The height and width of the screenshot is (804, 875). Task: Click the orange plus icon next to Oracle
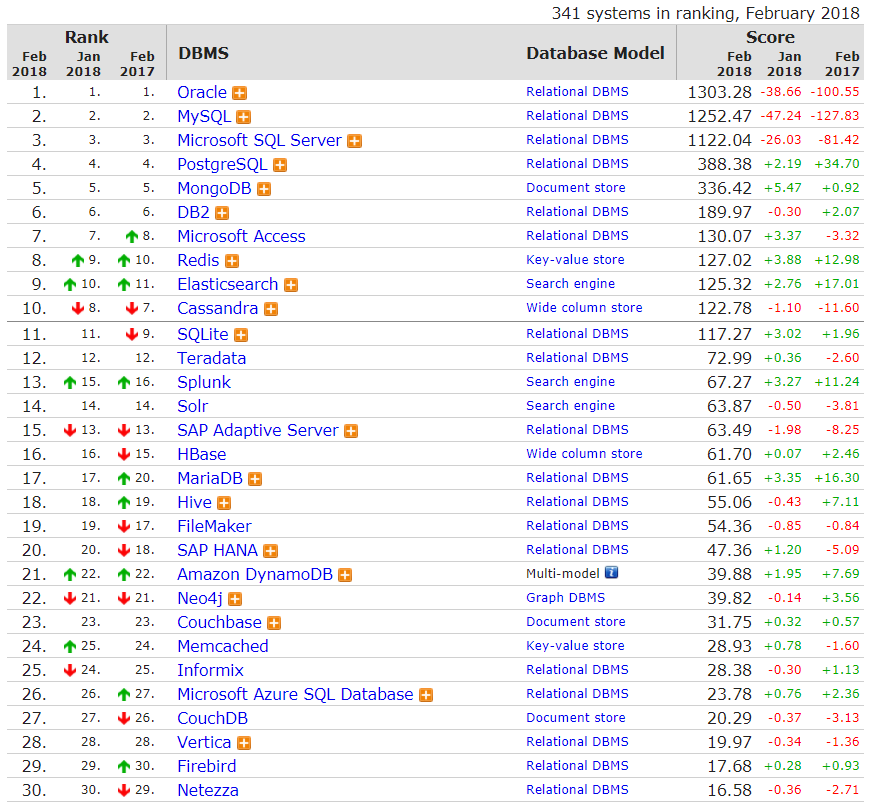(240, 93)
